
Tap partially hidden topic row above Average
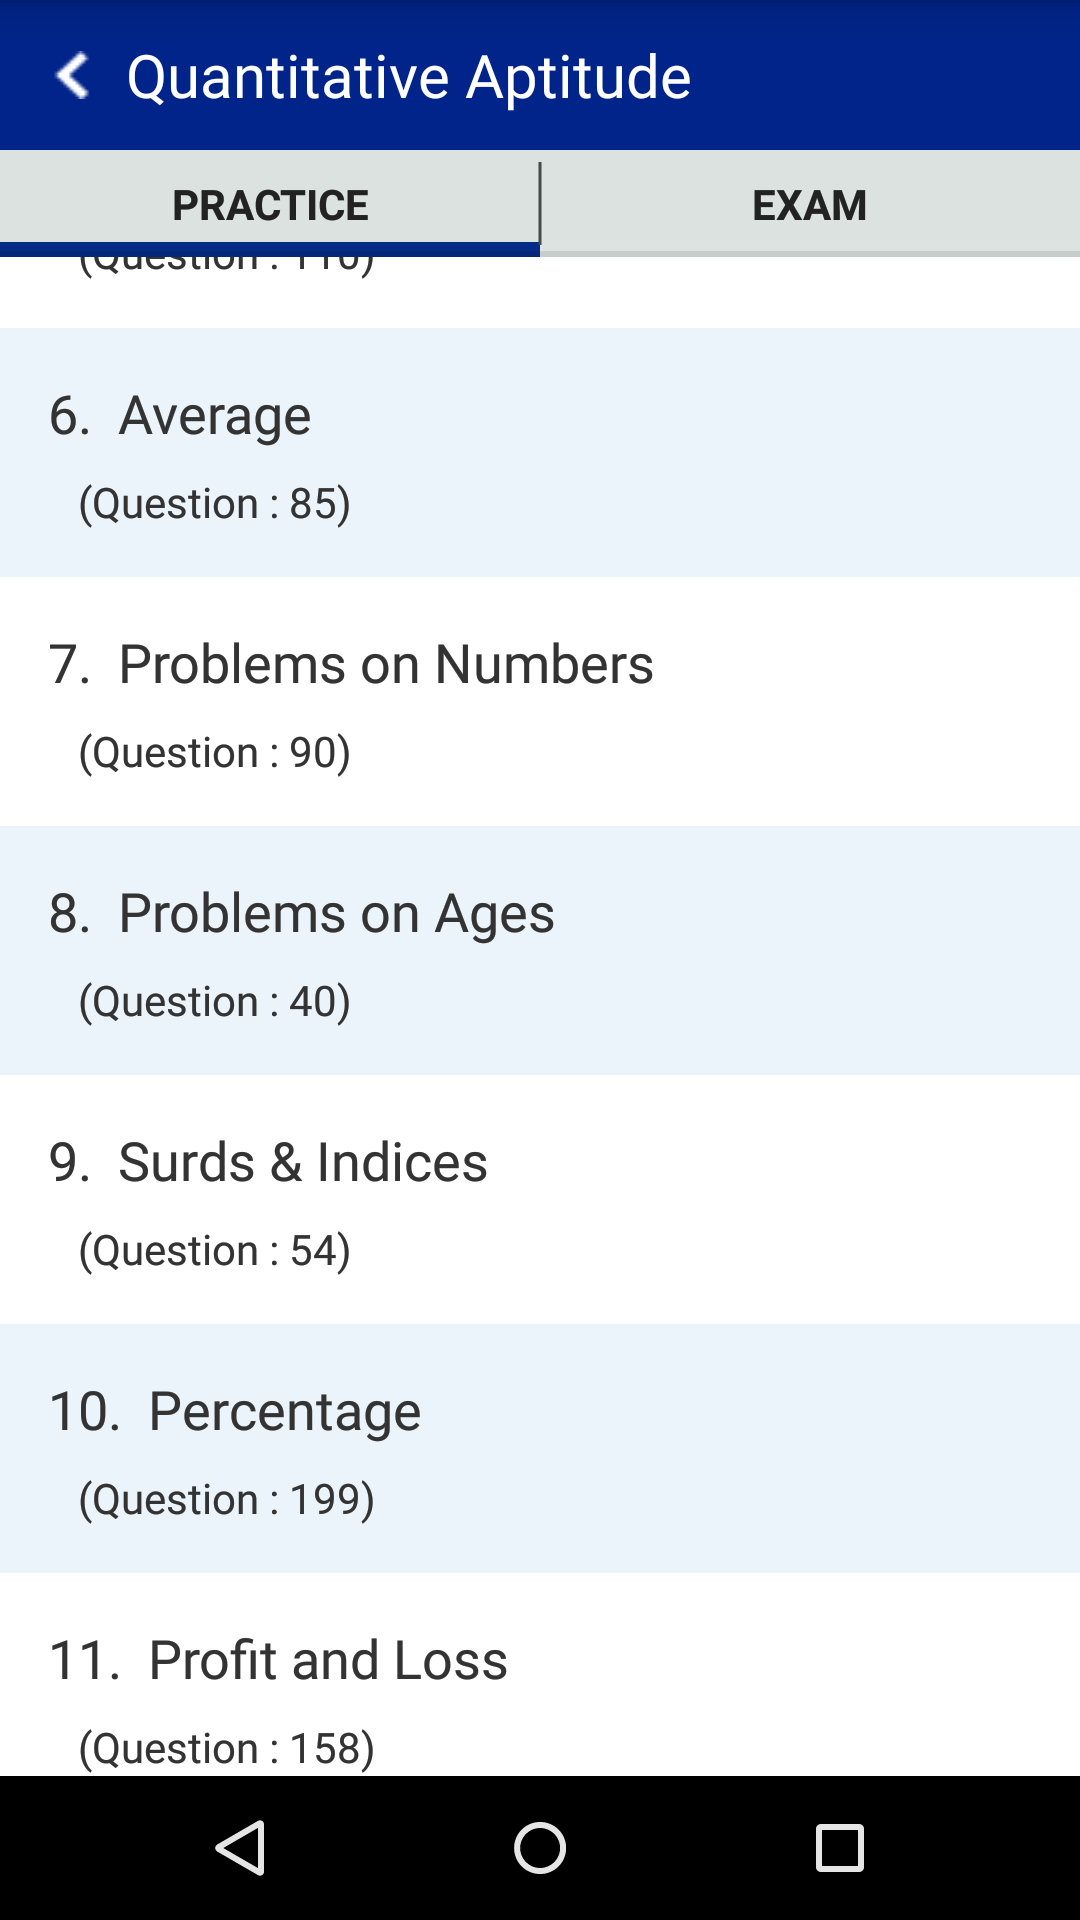pos(540,292)
